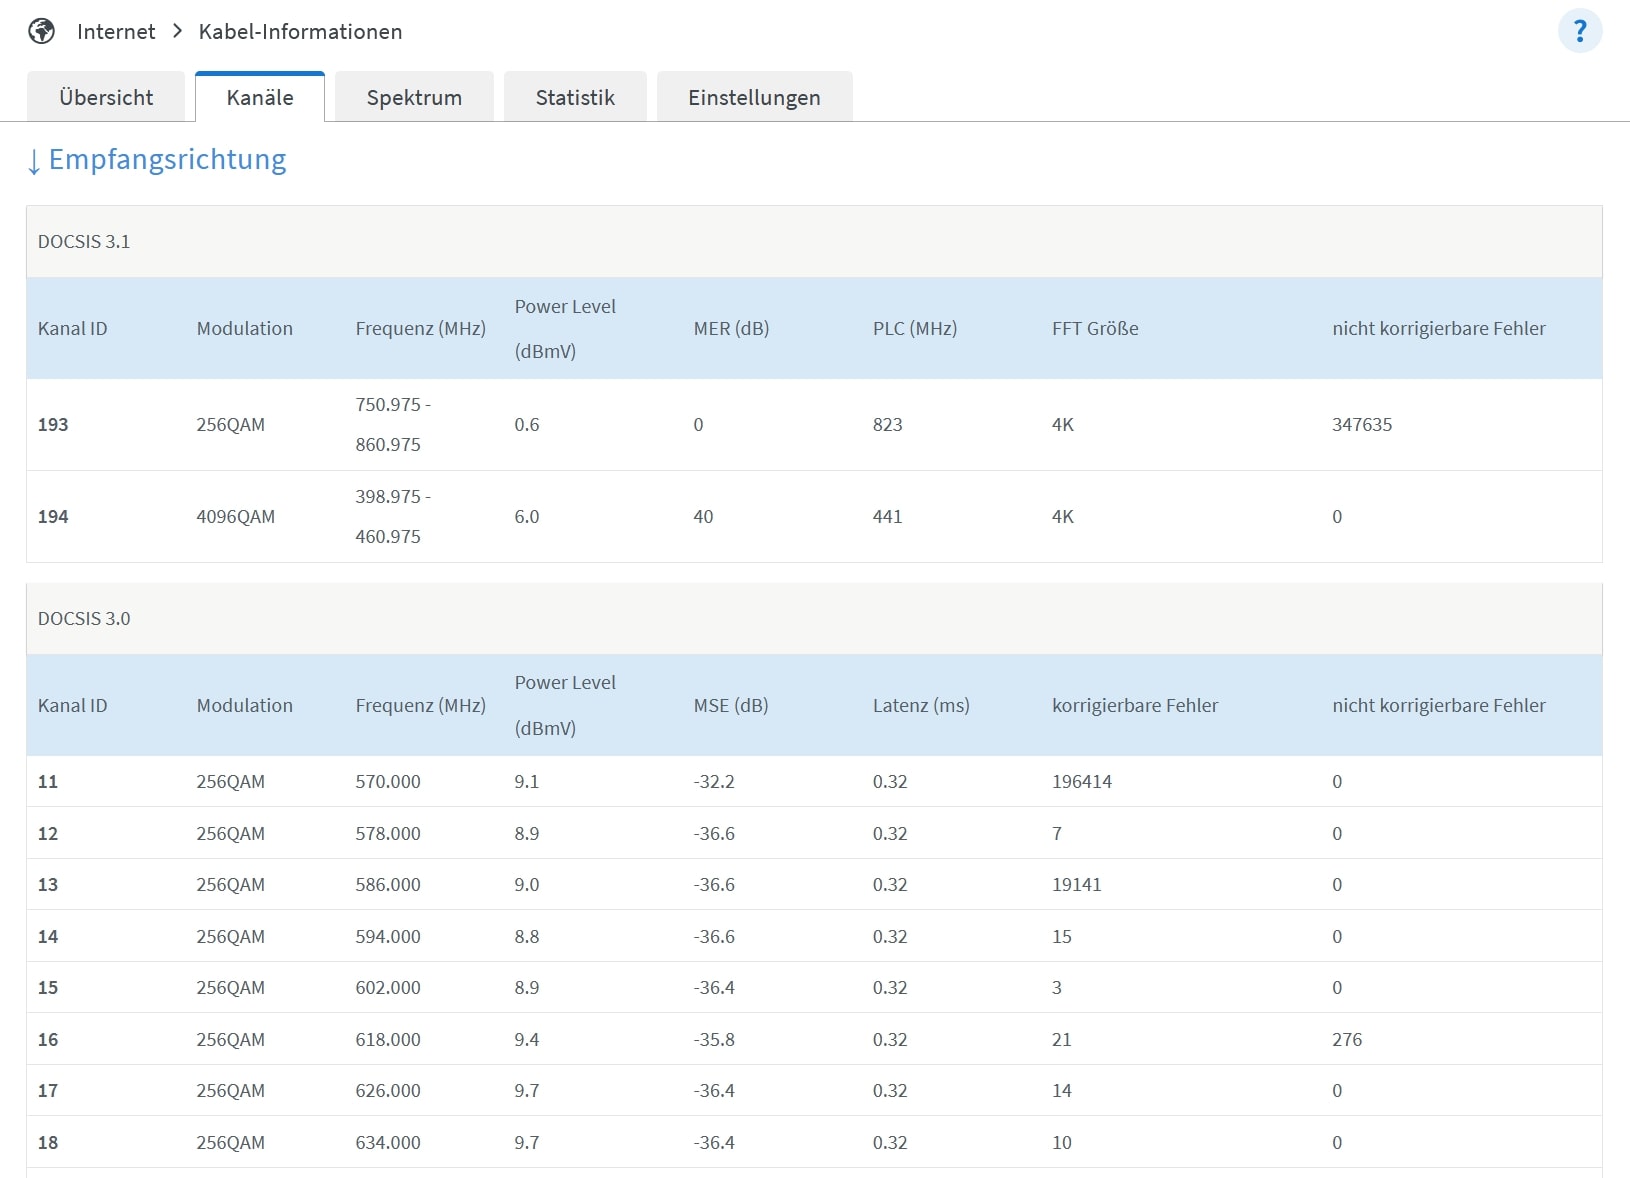Click the DOCSIS 3.0 table title
The width and height of the screenshot is (1630, 1178).
click(x=84, y=619)
